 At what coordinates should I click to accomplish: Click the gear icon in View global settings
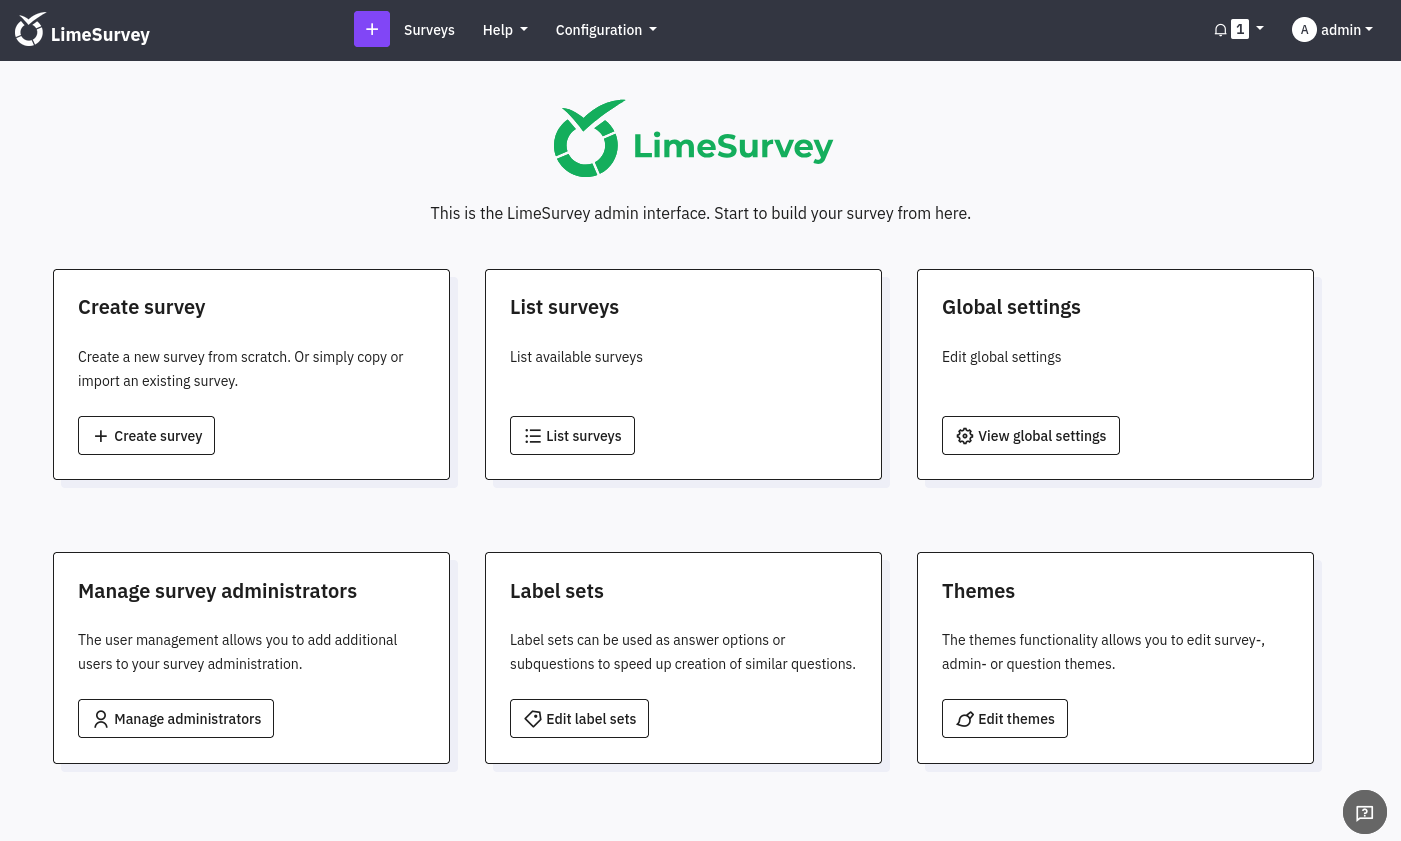965,436
